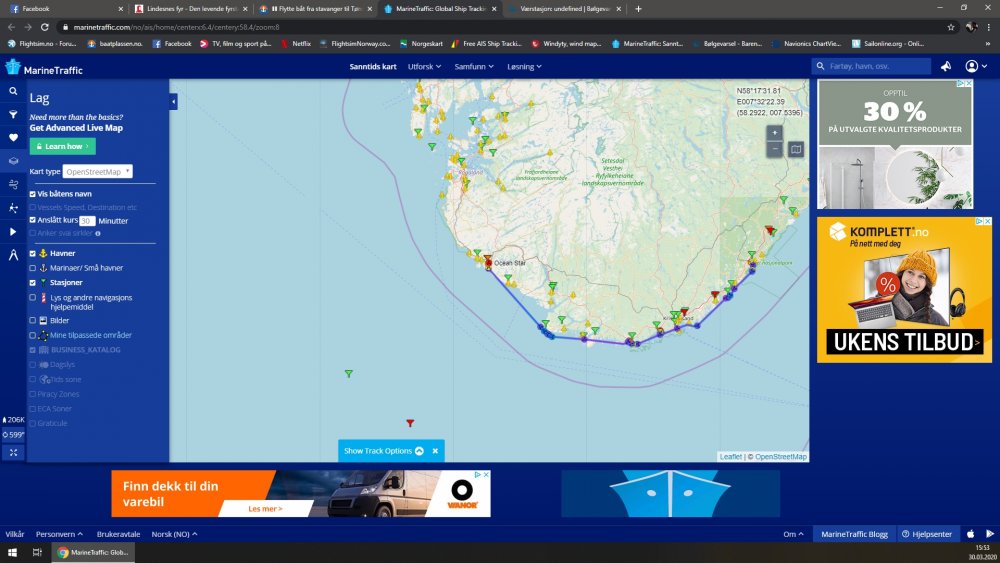1000x563 pixels.
Task: Toggle 'Vessels Speed, Destination etc' checkbox
Action: [33, 207]
